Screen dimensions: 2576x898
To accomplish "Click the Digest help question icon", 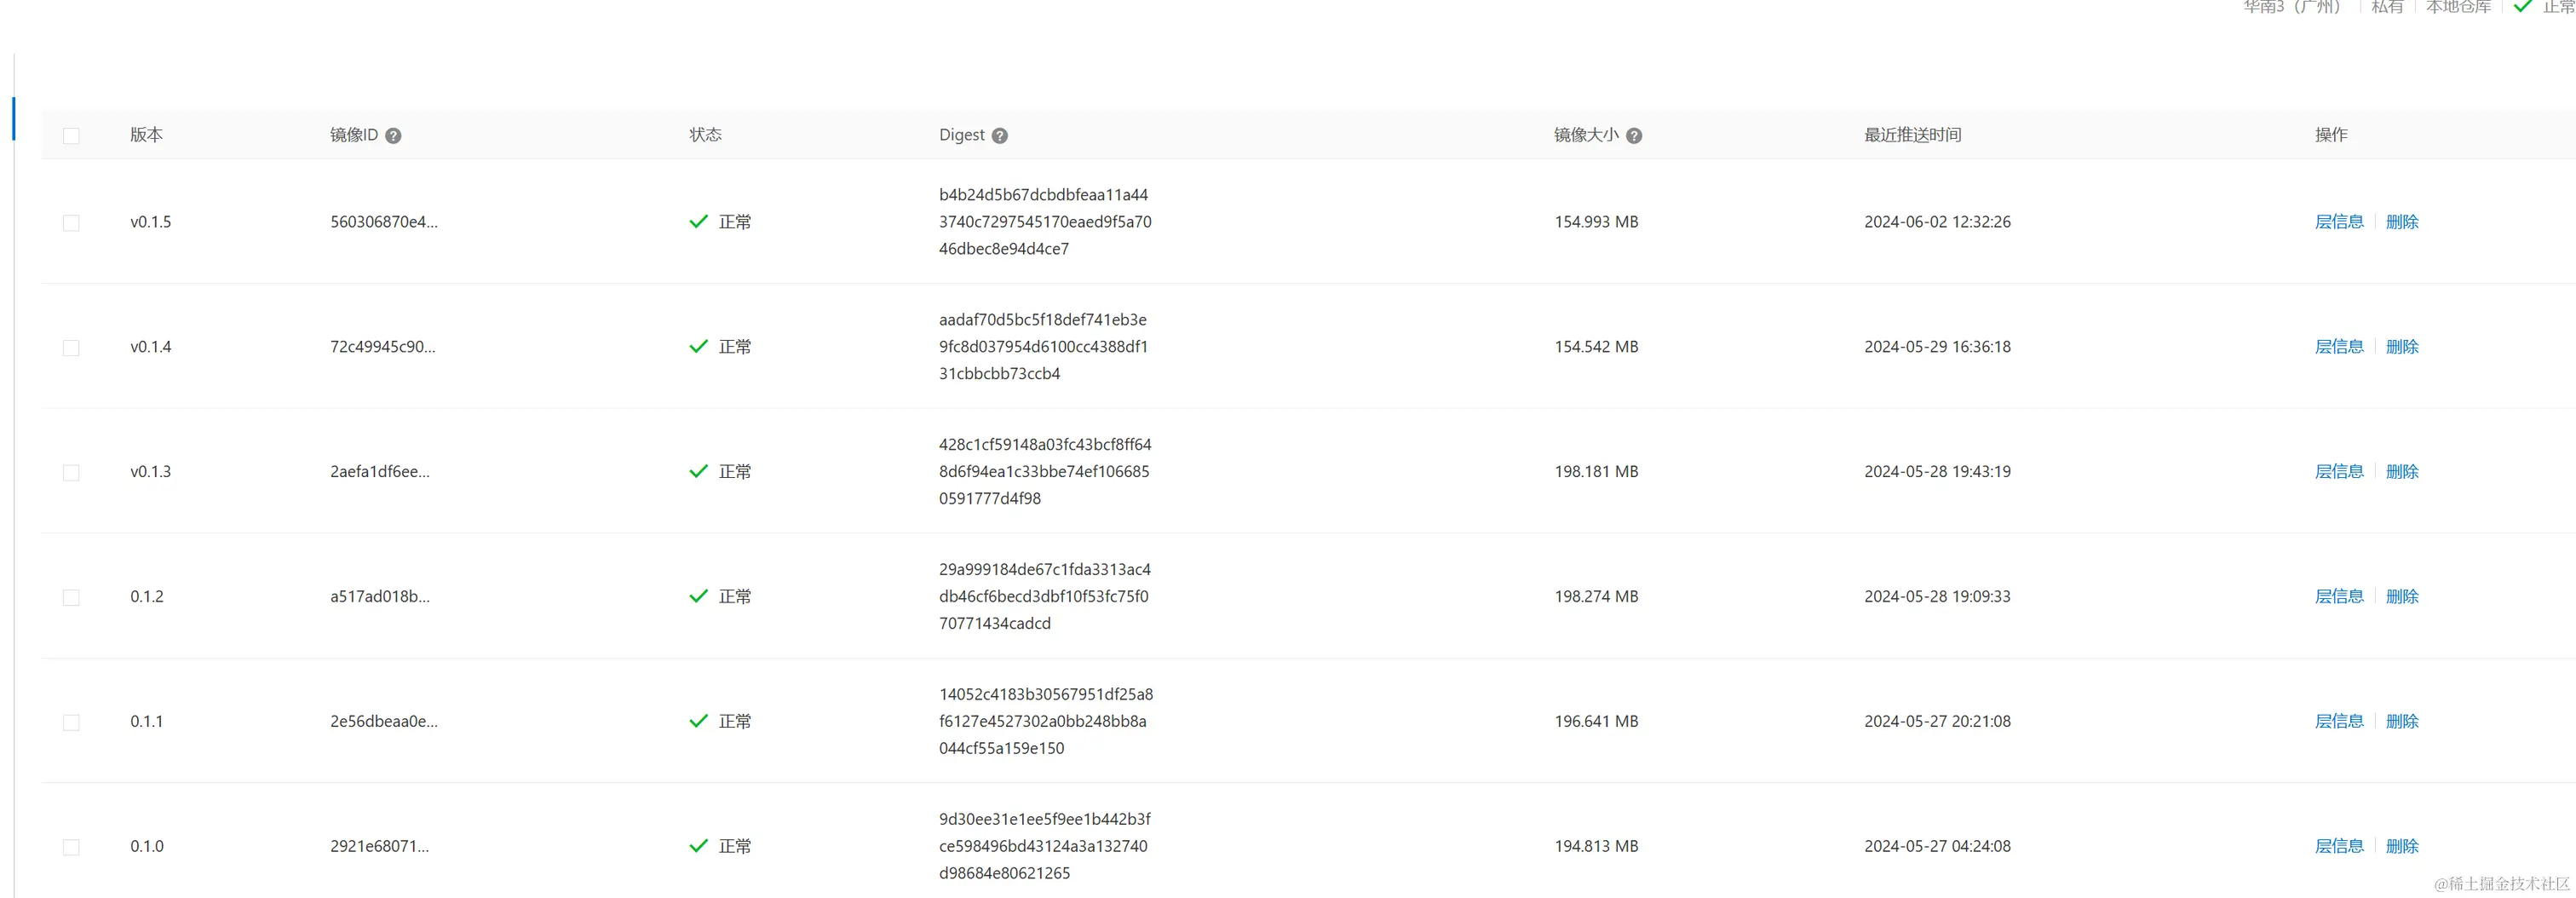I will pyautogui.click(x=999, y=136).
